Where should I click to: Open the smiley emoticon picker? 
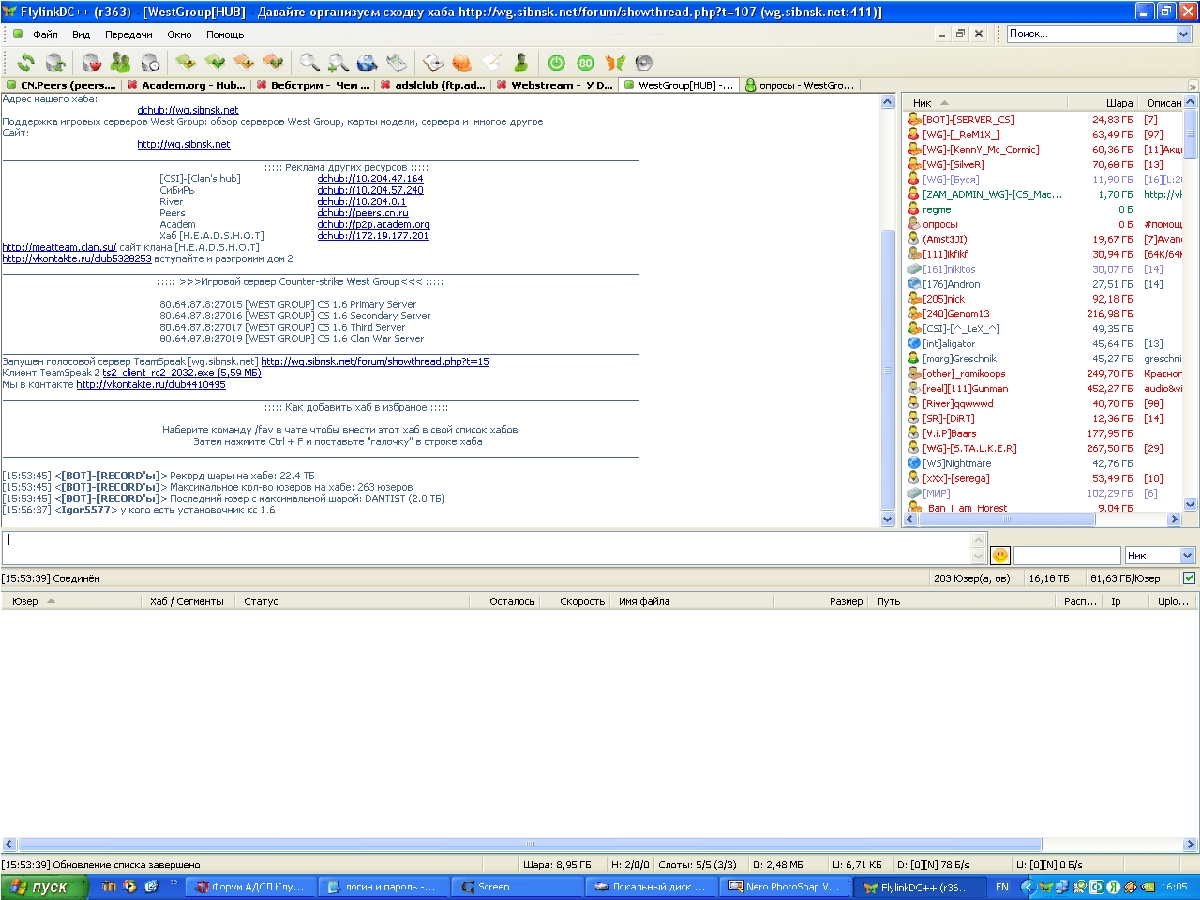(x=999, y=555)
